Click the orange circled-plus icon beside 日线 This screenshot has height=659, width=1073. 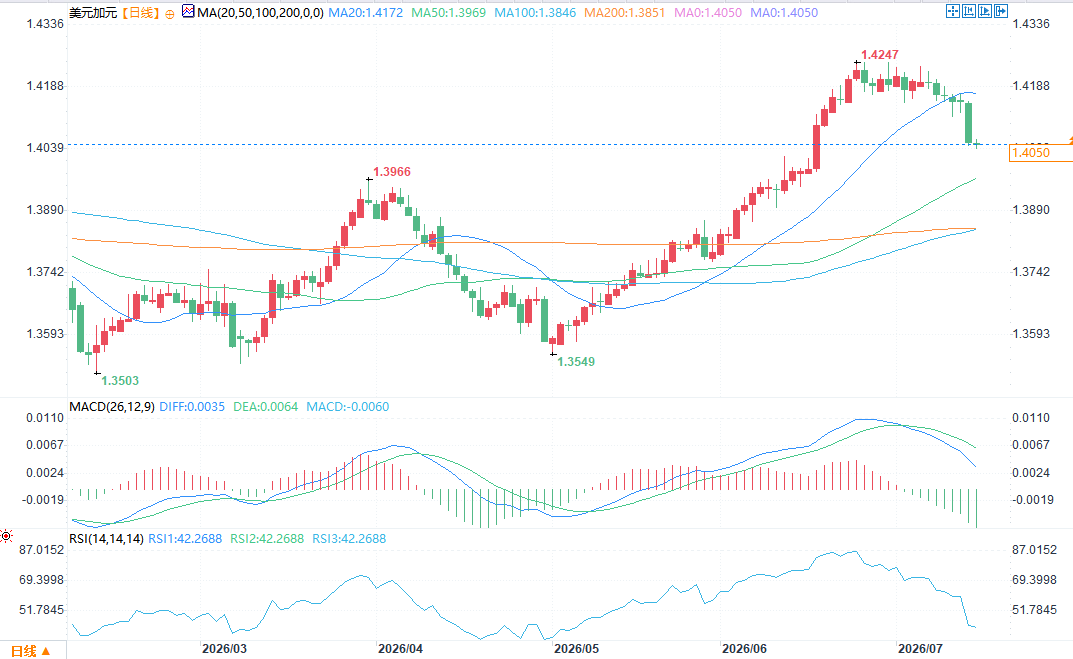[x=170, y=13]
